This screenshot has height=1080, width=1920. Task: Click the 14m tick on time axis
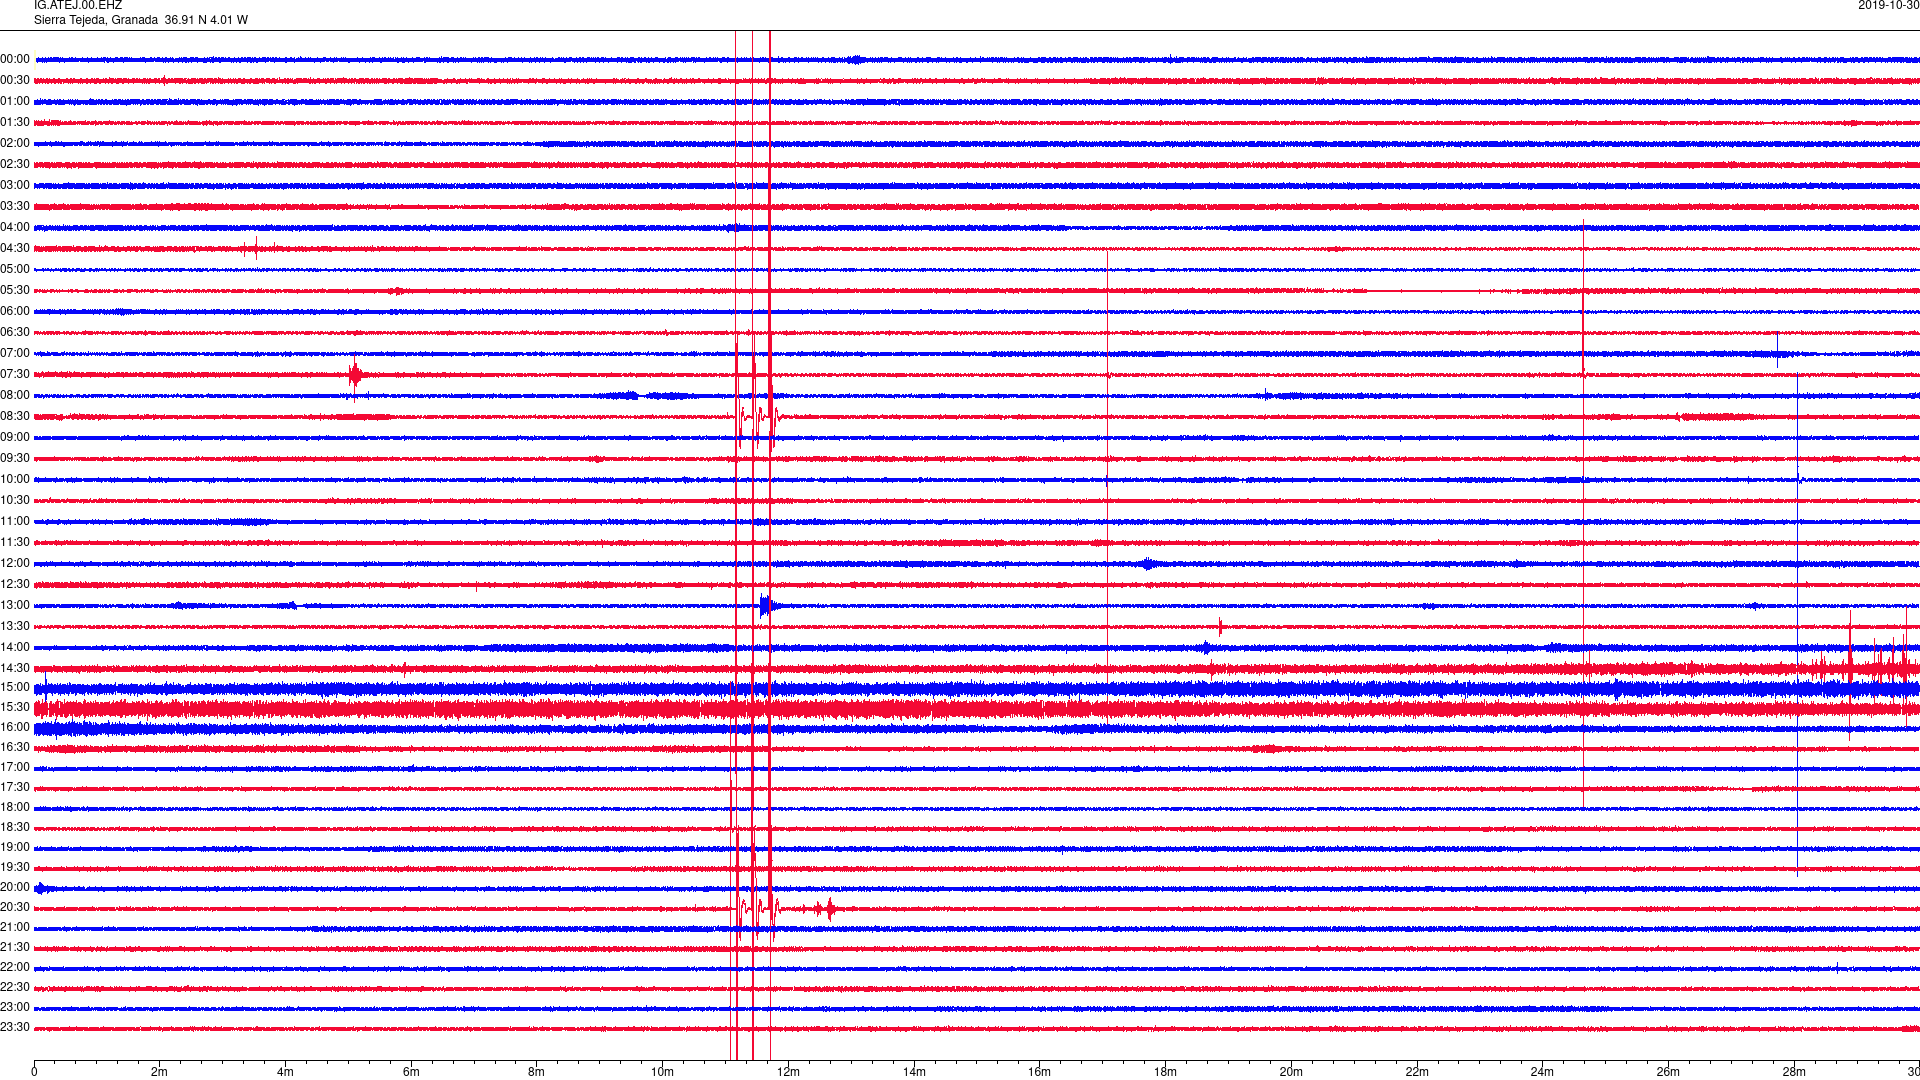tap(914, 1072)
